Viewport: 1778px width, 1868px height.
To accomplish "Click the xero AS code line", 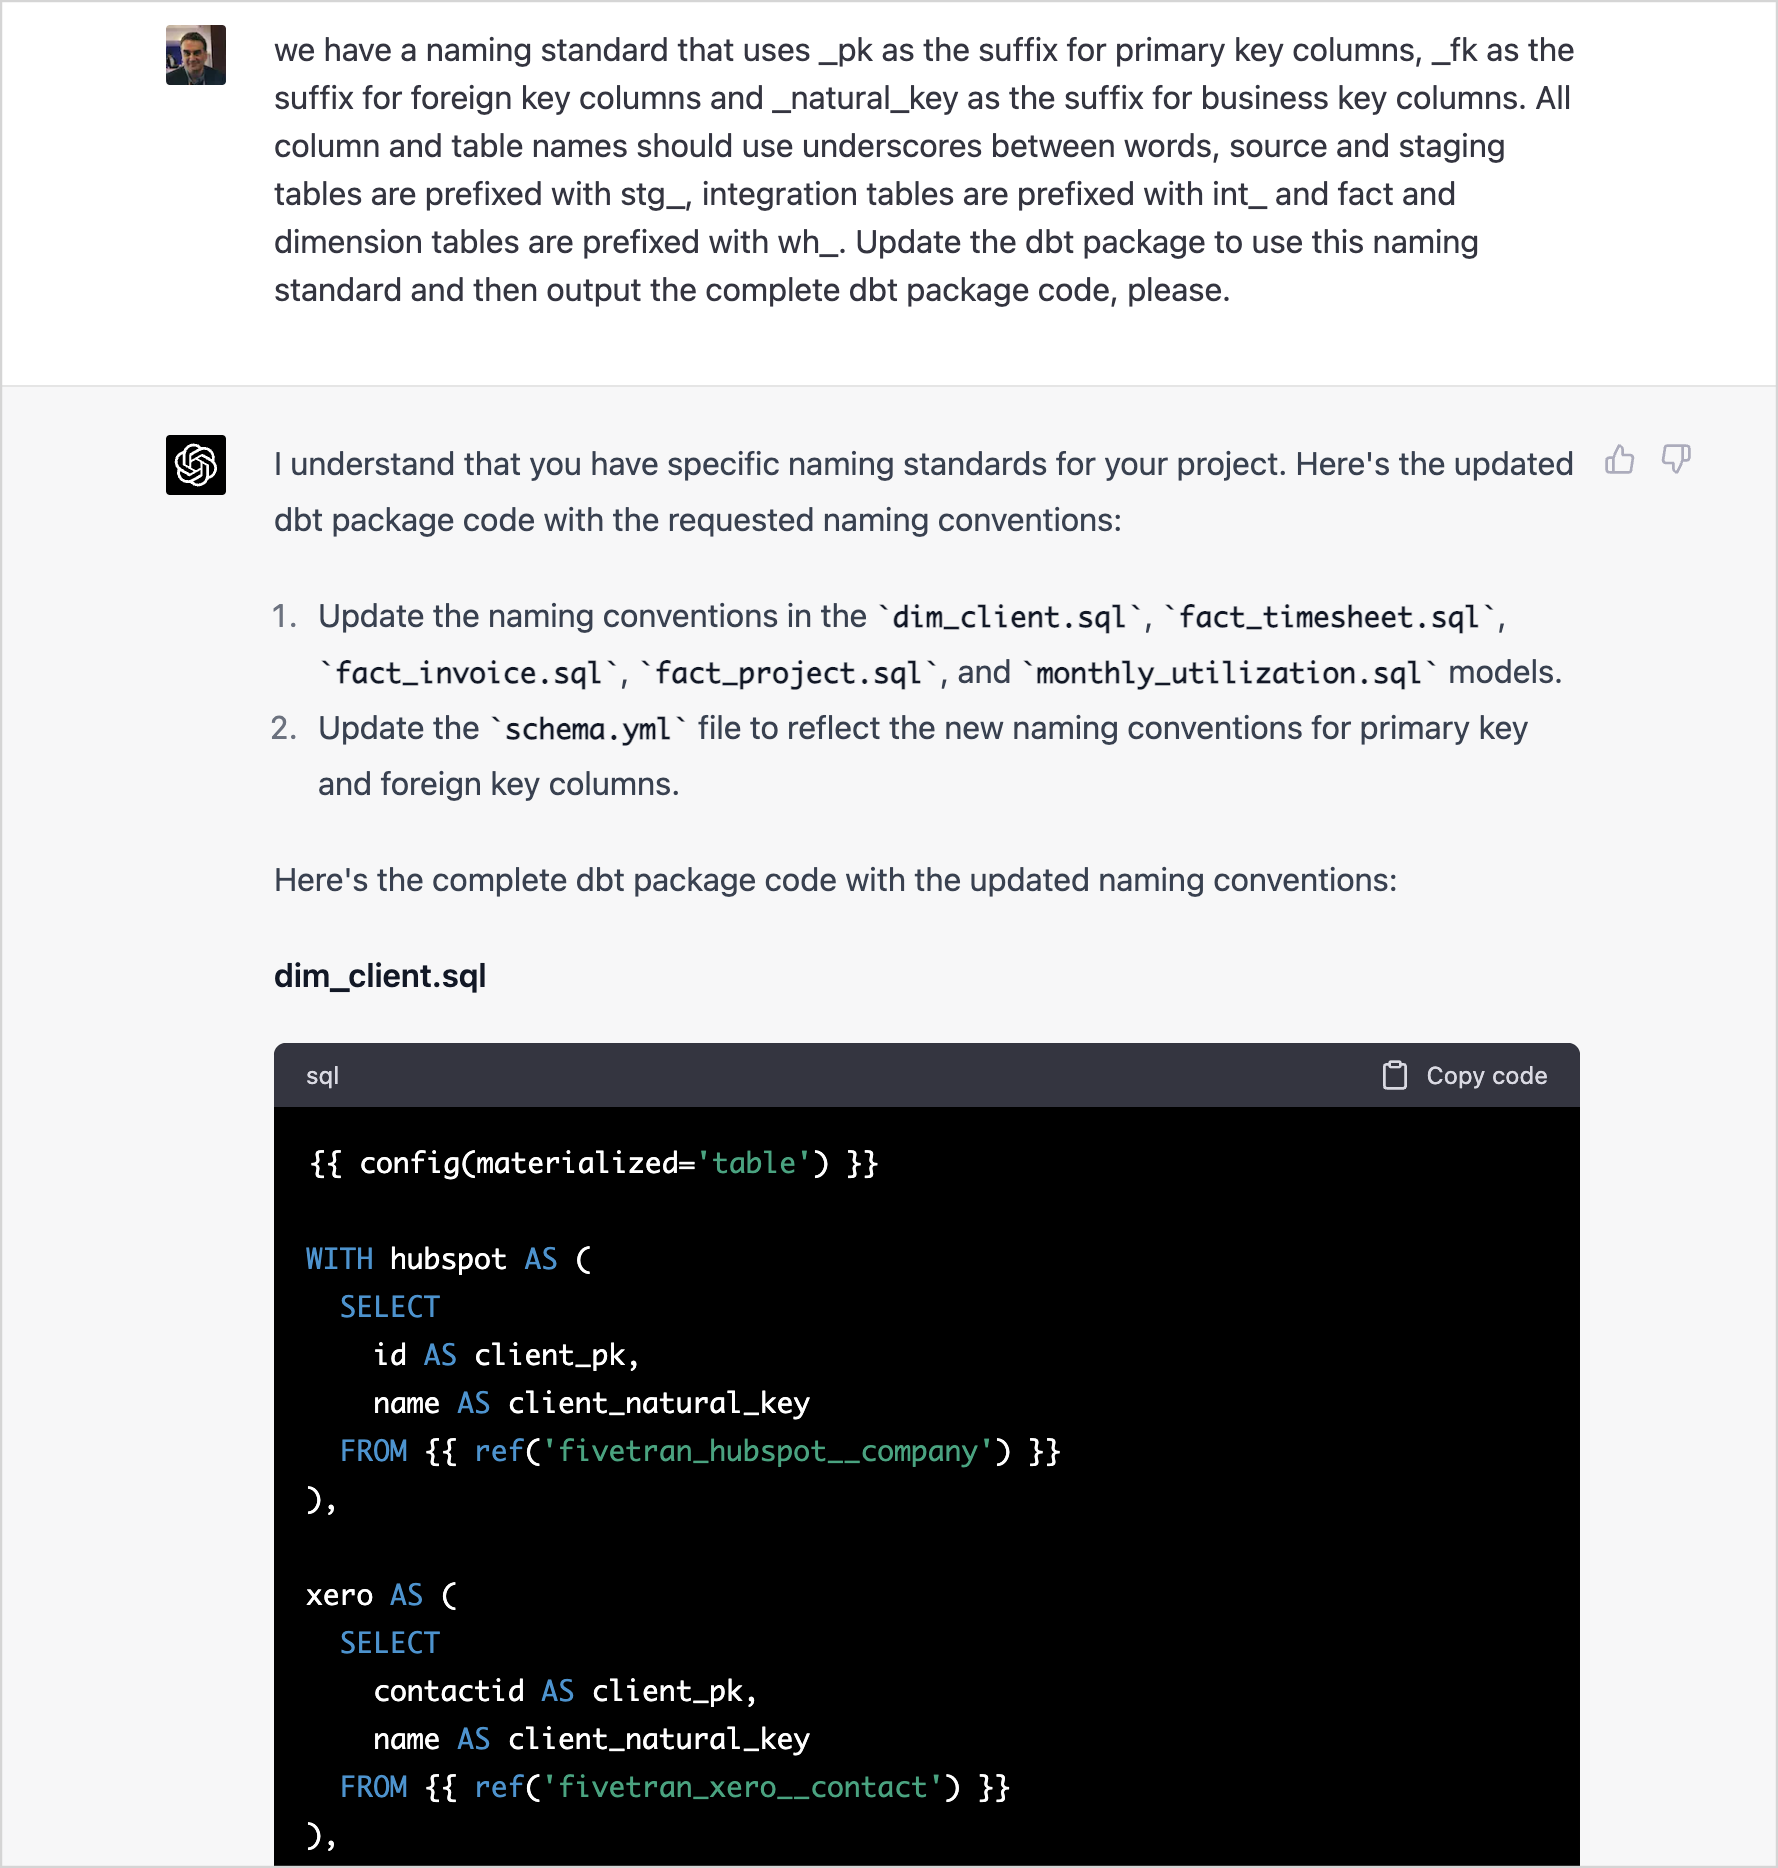I will click(381, 1595).
